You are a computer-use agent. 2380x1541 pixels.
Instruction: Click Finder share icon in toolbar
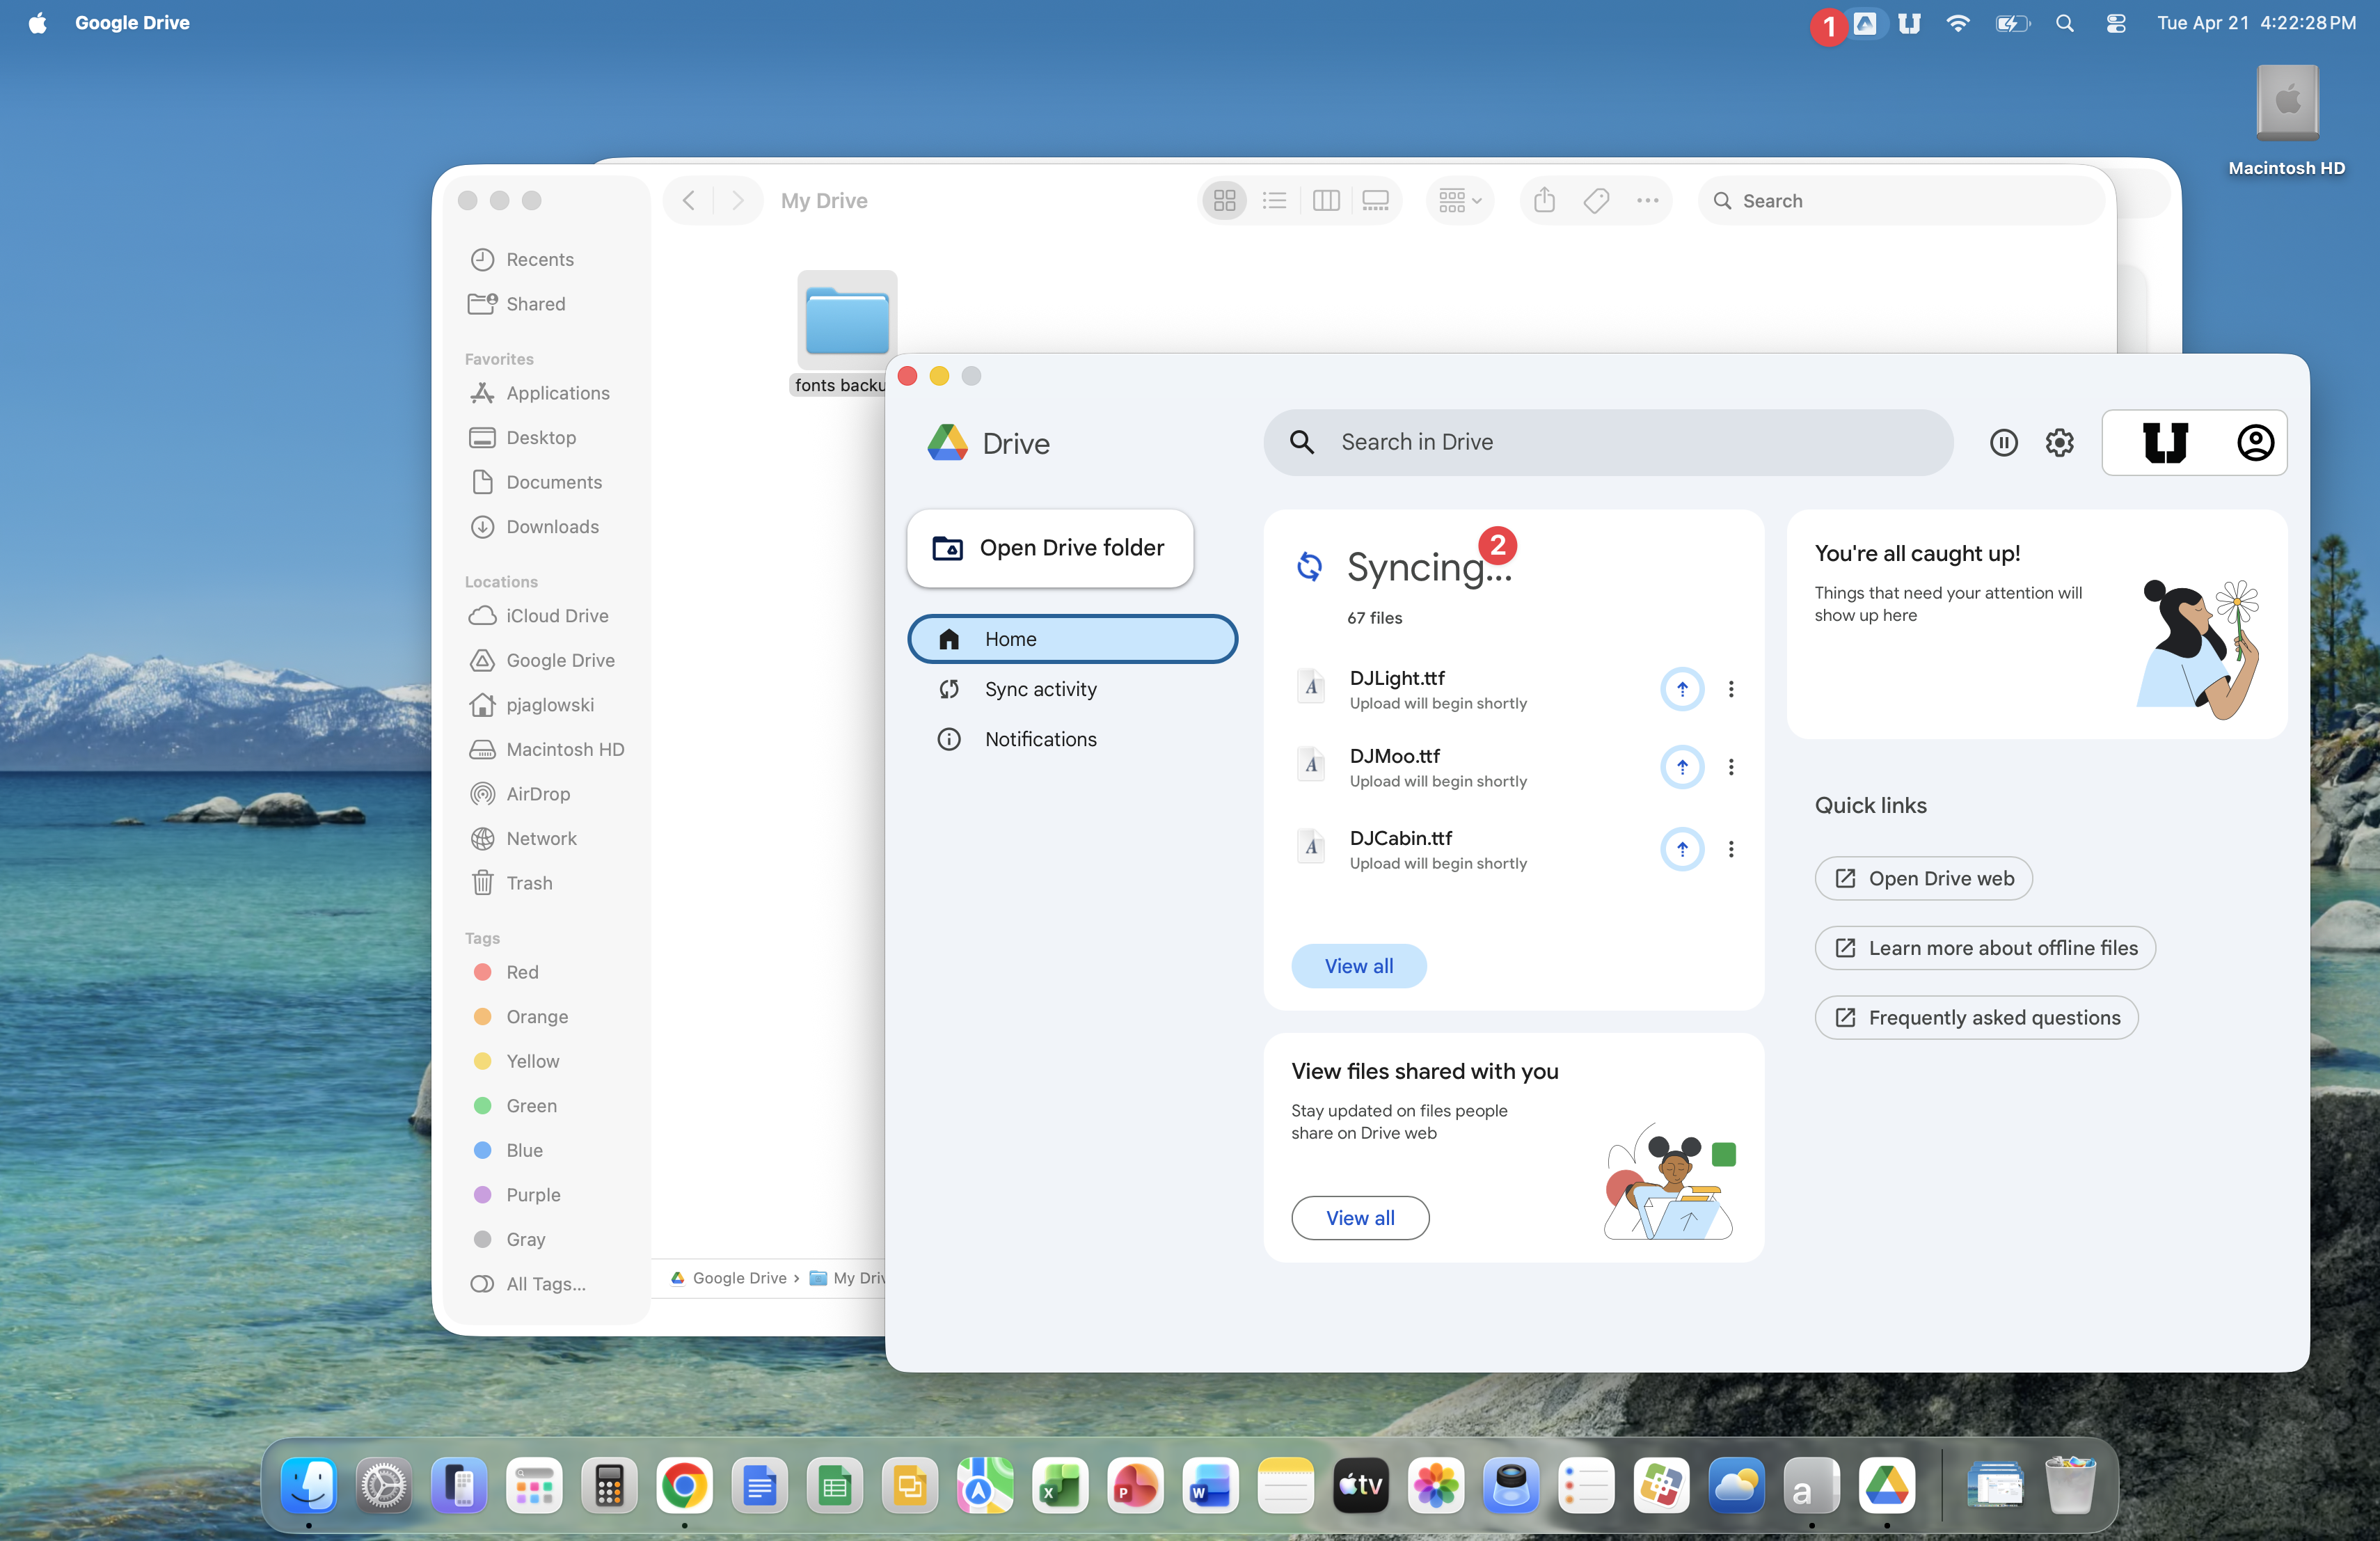(x=1544, y=201)
